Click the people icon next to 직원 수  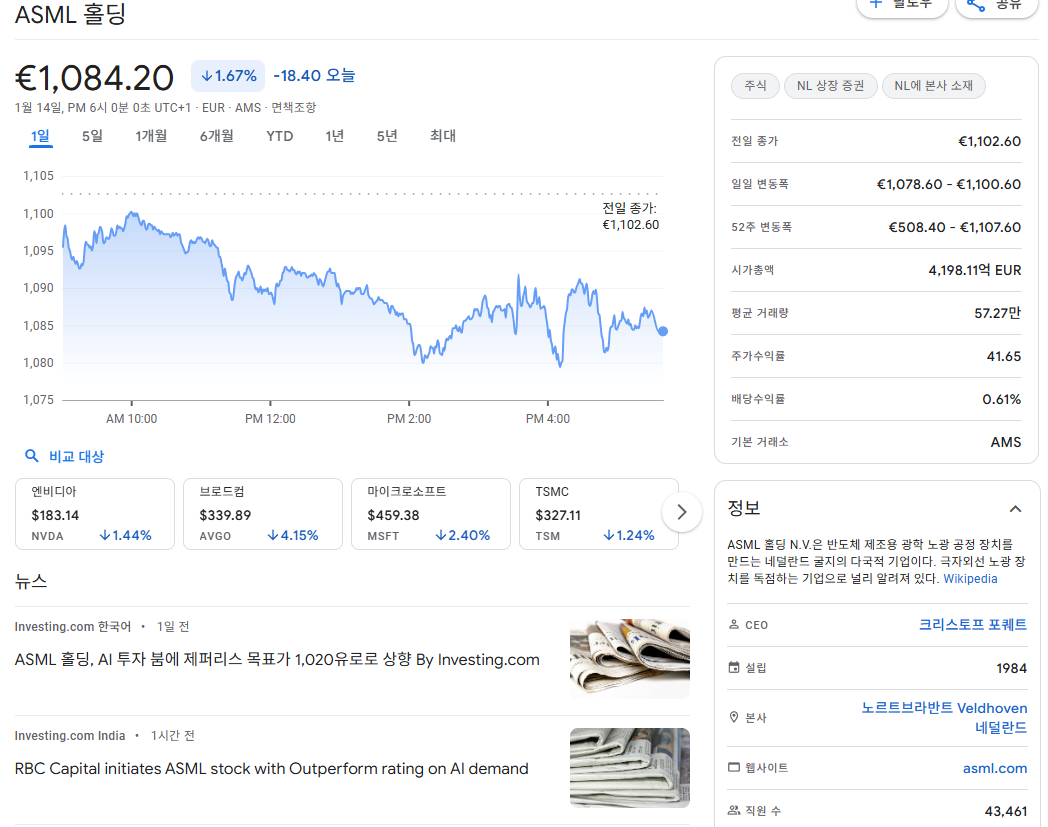[x=734, y=810]
